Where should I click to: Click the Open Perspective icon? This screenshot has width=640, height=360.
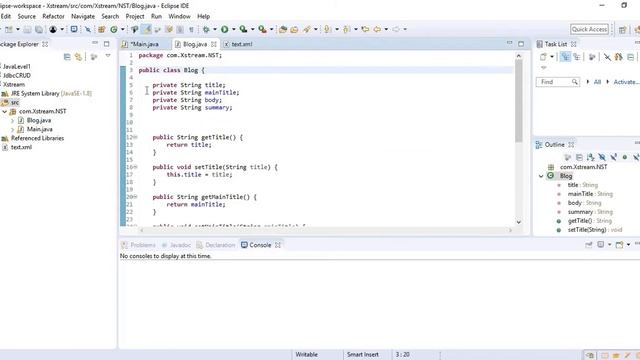[622, 30]
